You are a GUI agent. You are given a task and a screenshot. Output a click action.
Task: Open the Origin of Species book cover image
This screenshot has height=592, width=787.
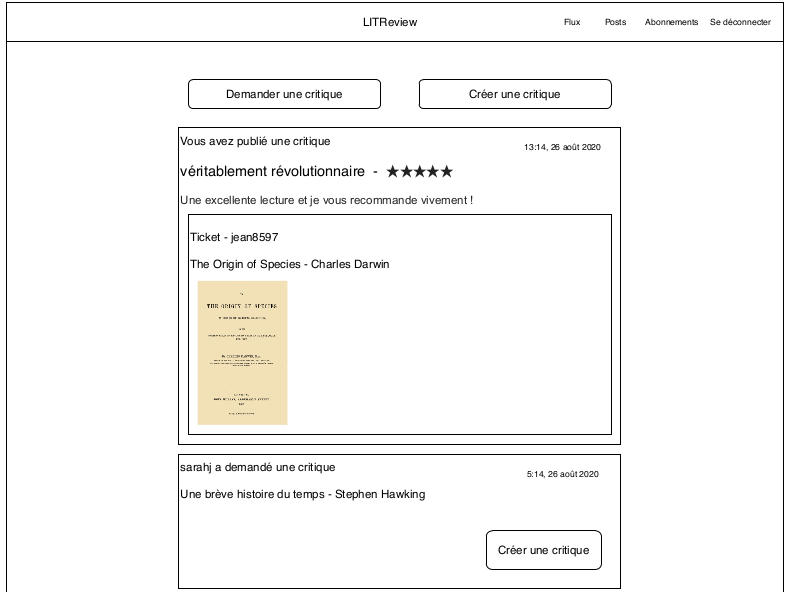242,353
